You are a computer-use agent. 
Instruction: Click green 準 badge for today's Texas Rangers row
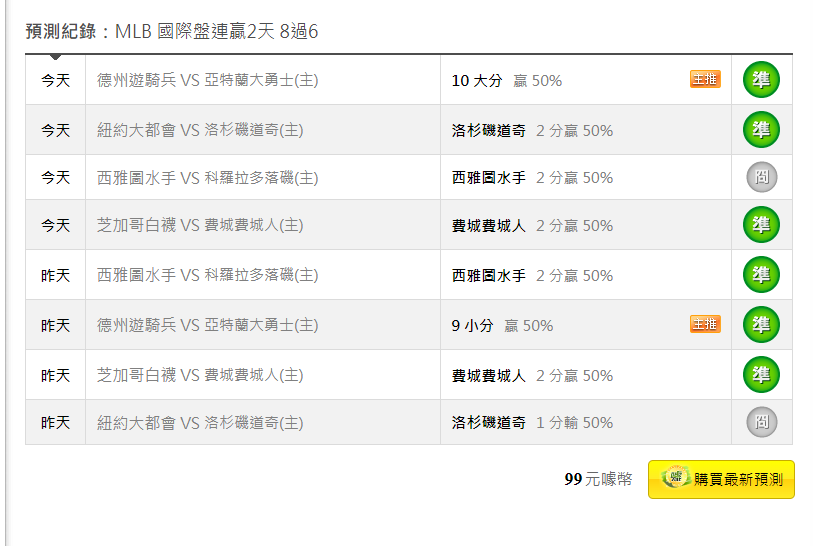click(x=761, y=80)
